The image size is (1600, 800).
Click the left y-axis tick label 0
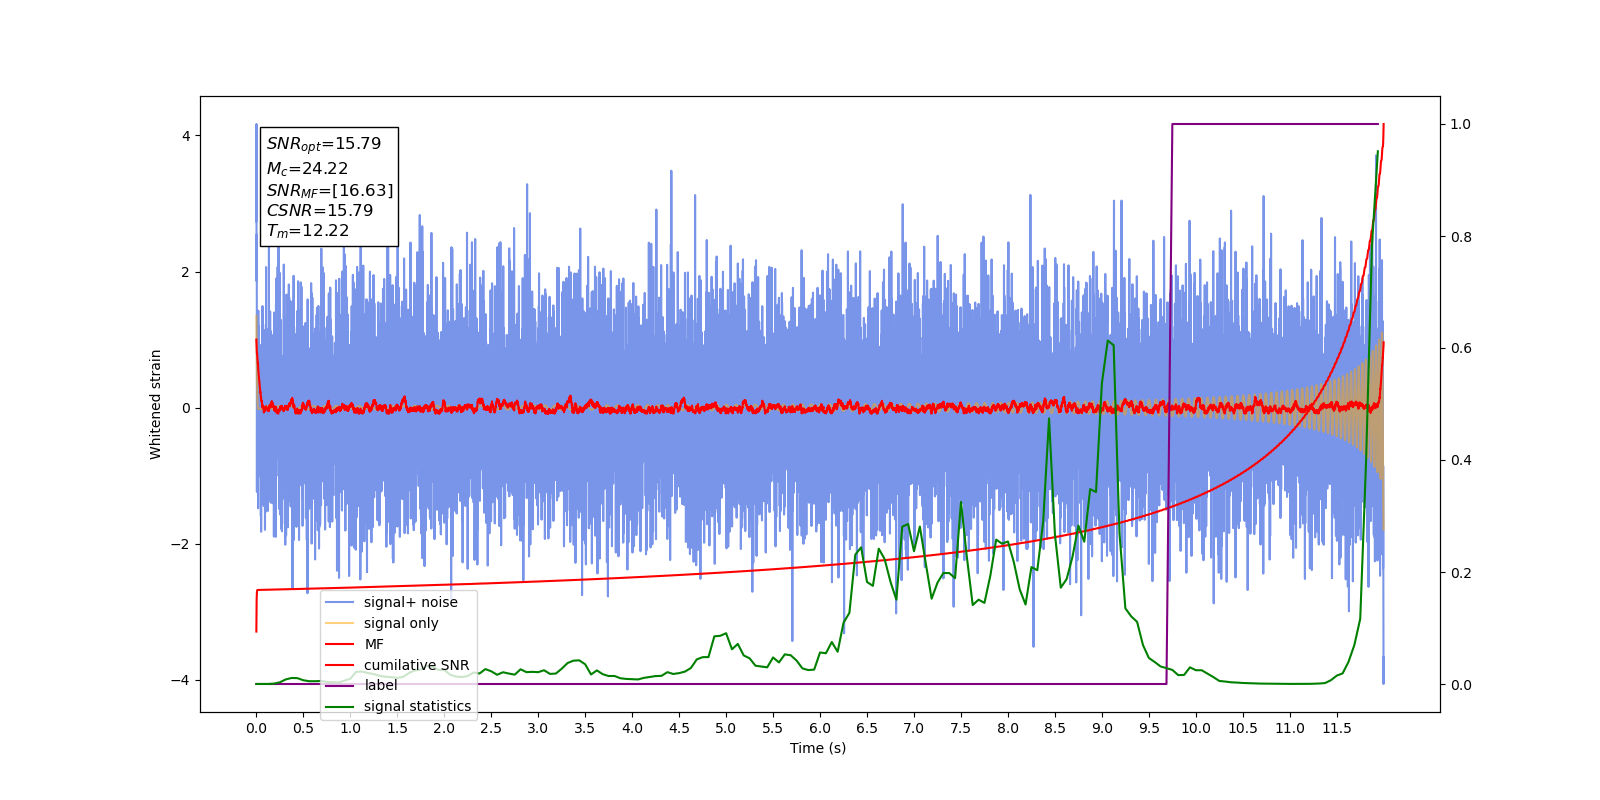pos(185,408)
